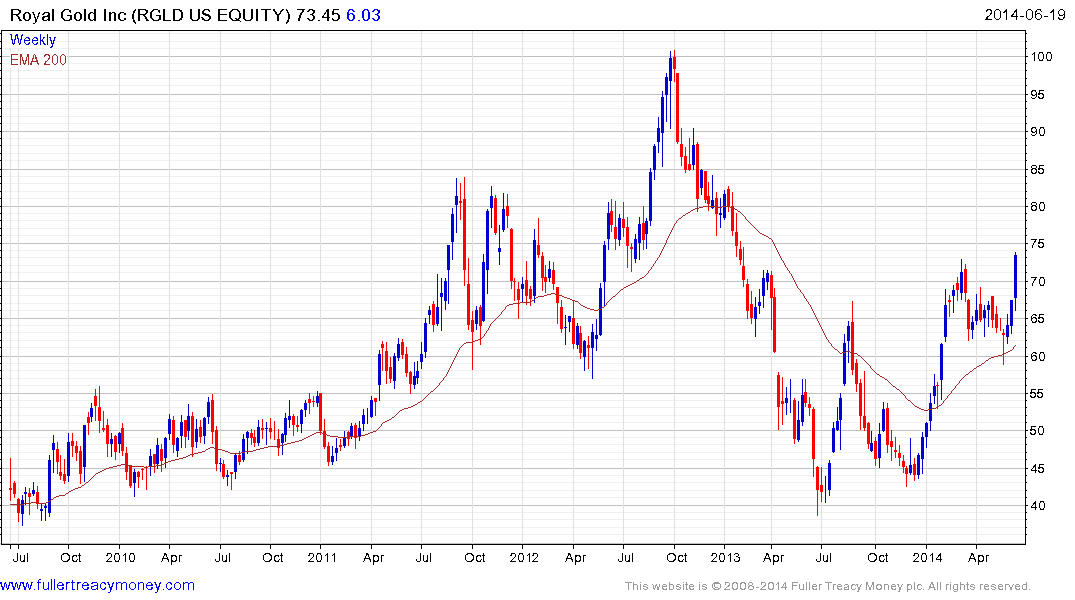Click the copyright notice text
This screenshot has width=1075, height=600.
point(828,586)
